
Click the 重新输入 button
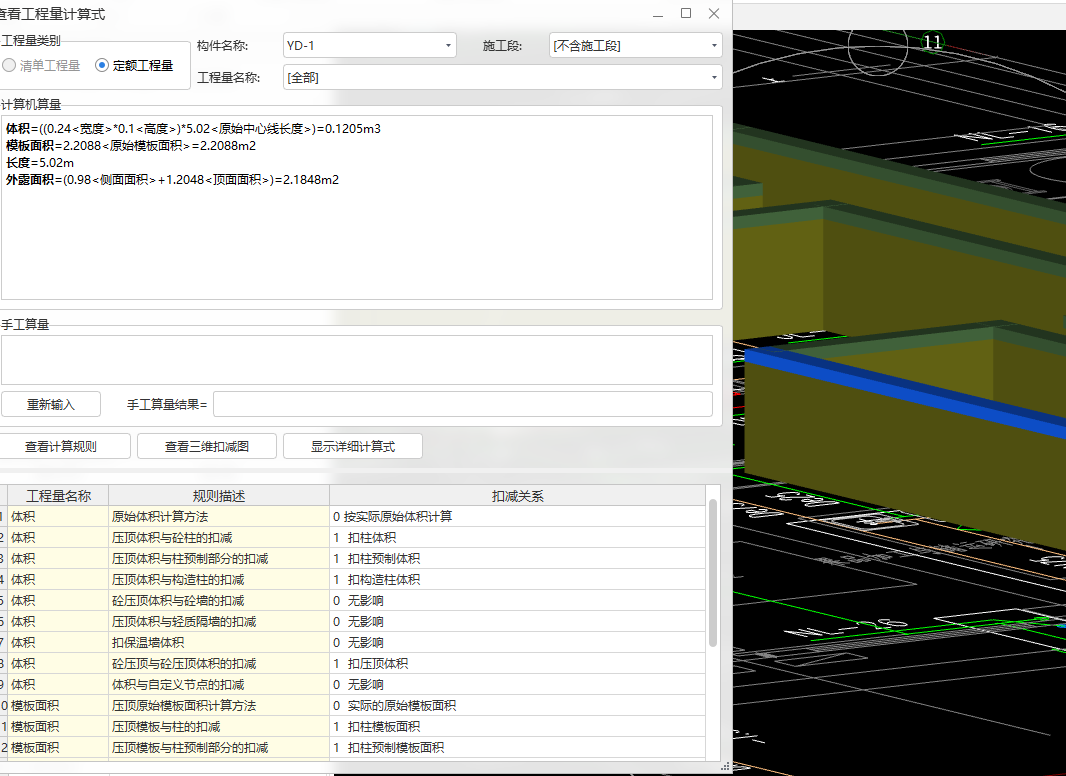[51, 405]
